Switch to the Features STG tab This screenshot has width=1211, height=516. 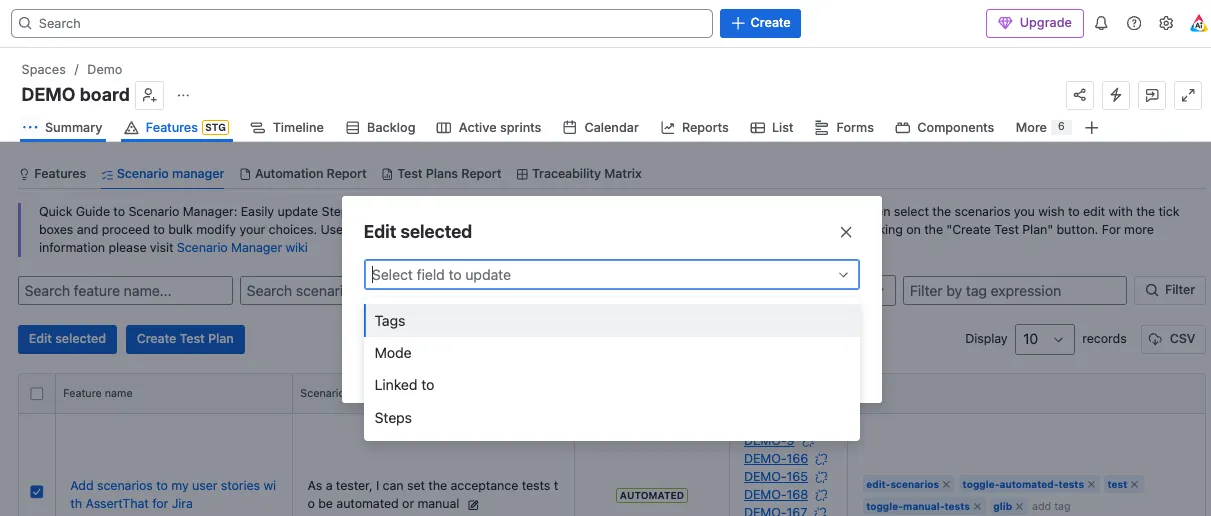point(177,127)
